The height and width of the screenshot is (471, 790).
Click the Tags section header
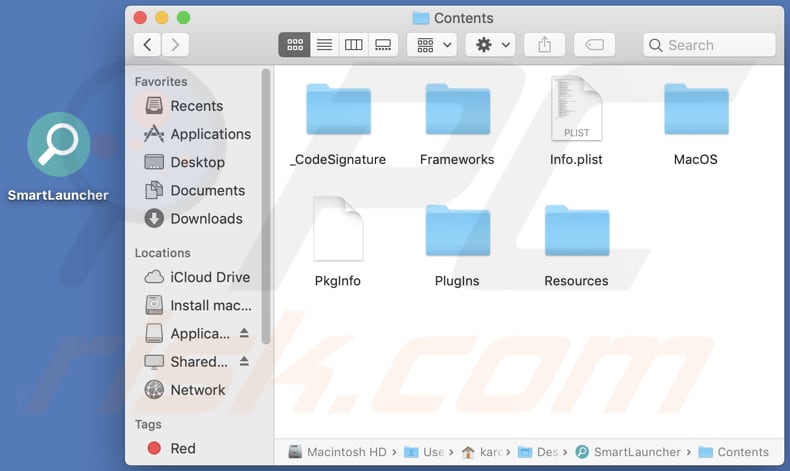(x=148, y=424)
